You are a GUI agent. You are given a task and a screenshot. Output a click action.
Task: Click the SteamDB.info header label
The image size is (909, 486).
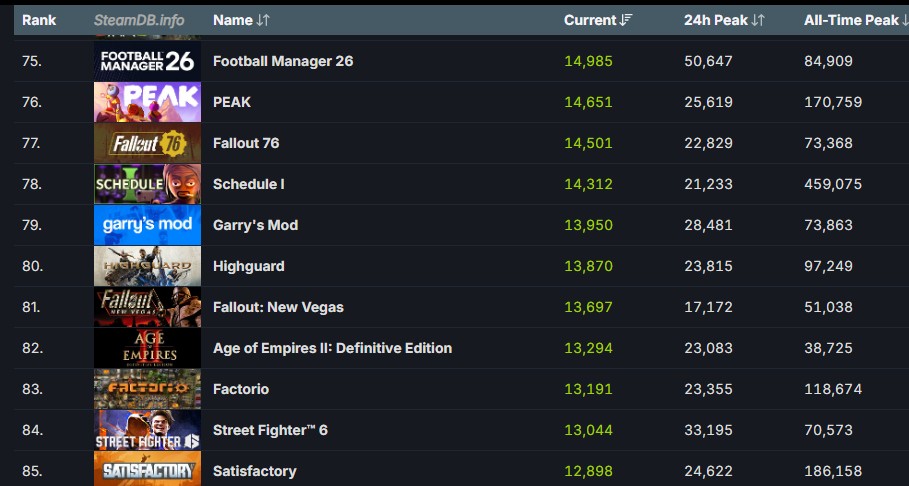138,20
